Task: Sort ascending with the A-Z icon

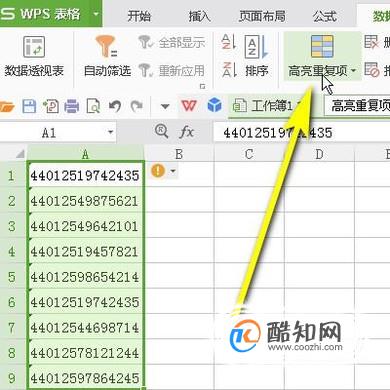Action: [x=229, y=42]
